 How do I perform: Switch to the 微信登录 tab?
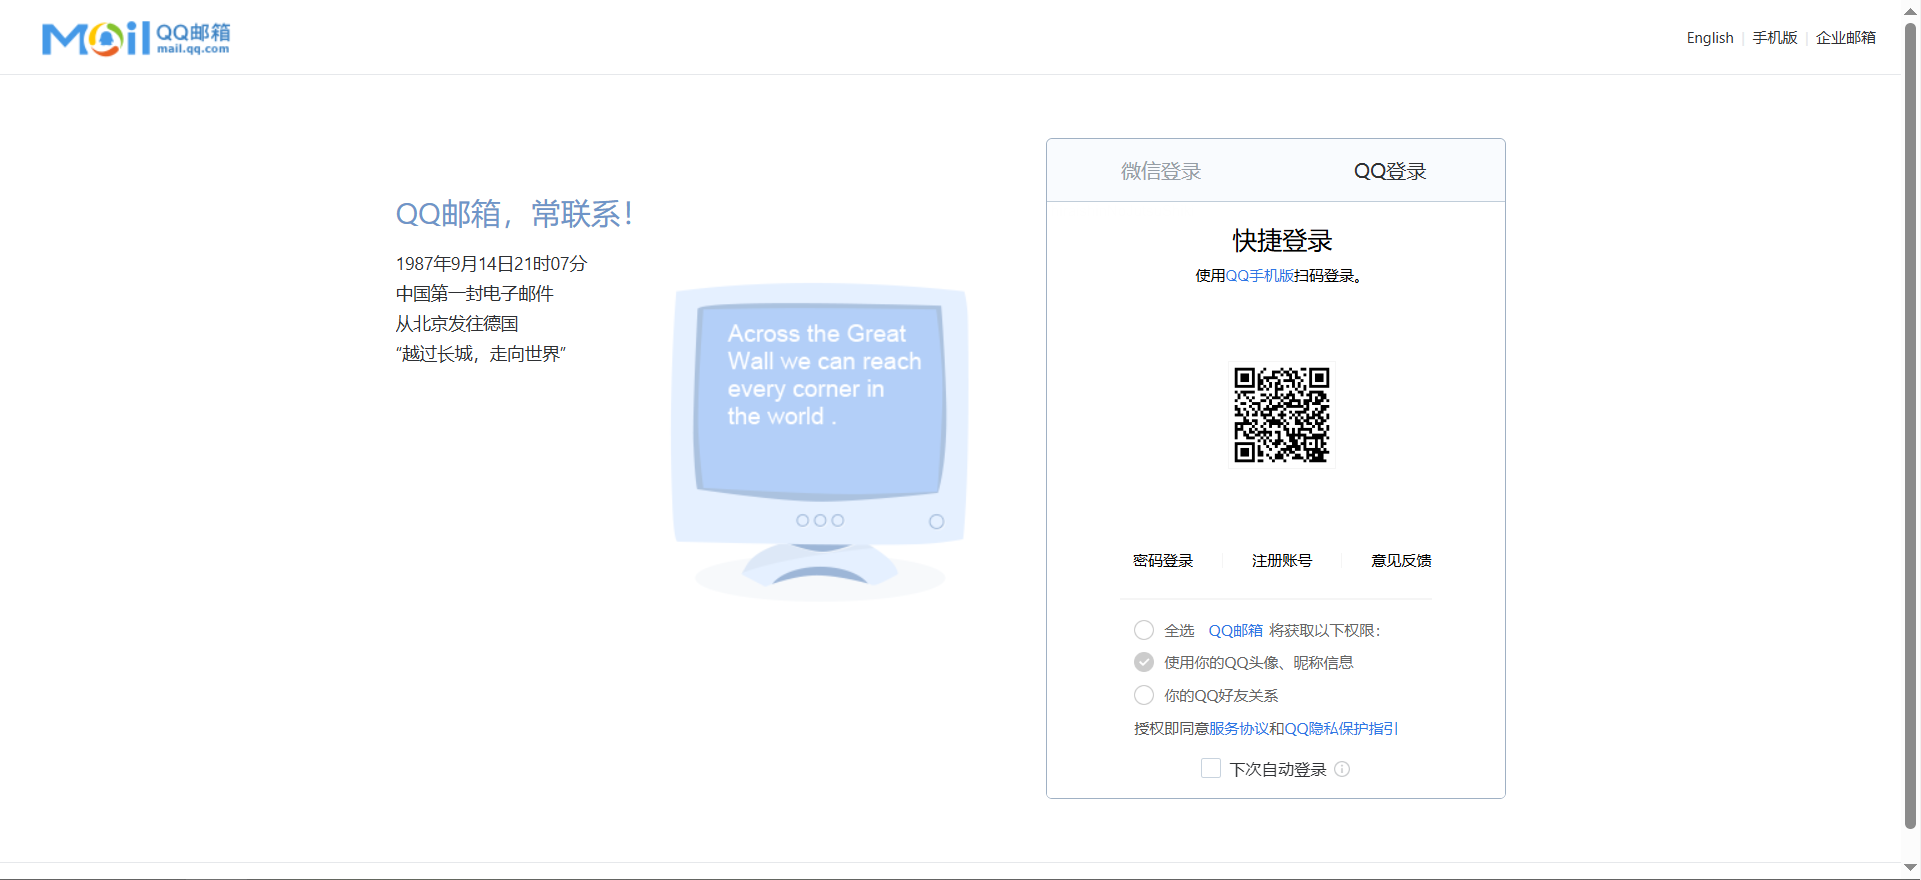(1161, 171)
